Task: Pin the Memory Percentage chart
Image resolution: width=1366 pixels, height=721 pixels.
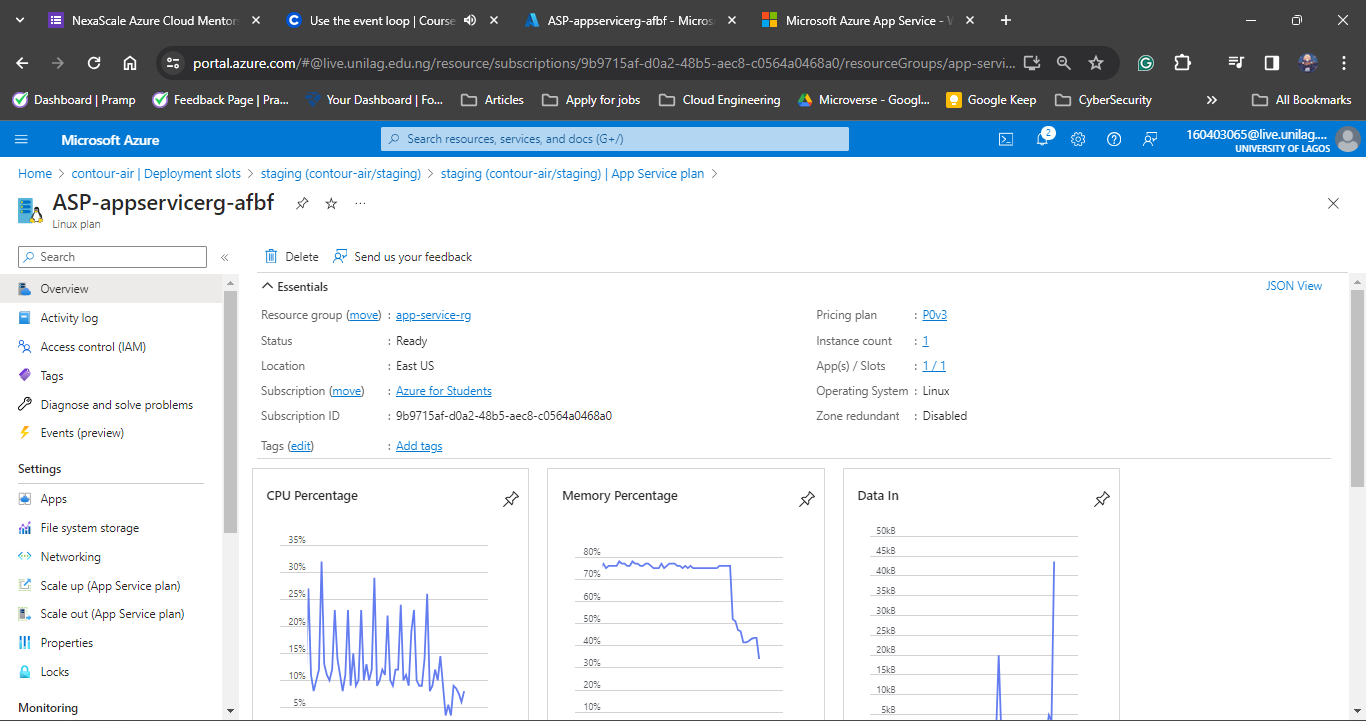Action: (x=807, y=499)
